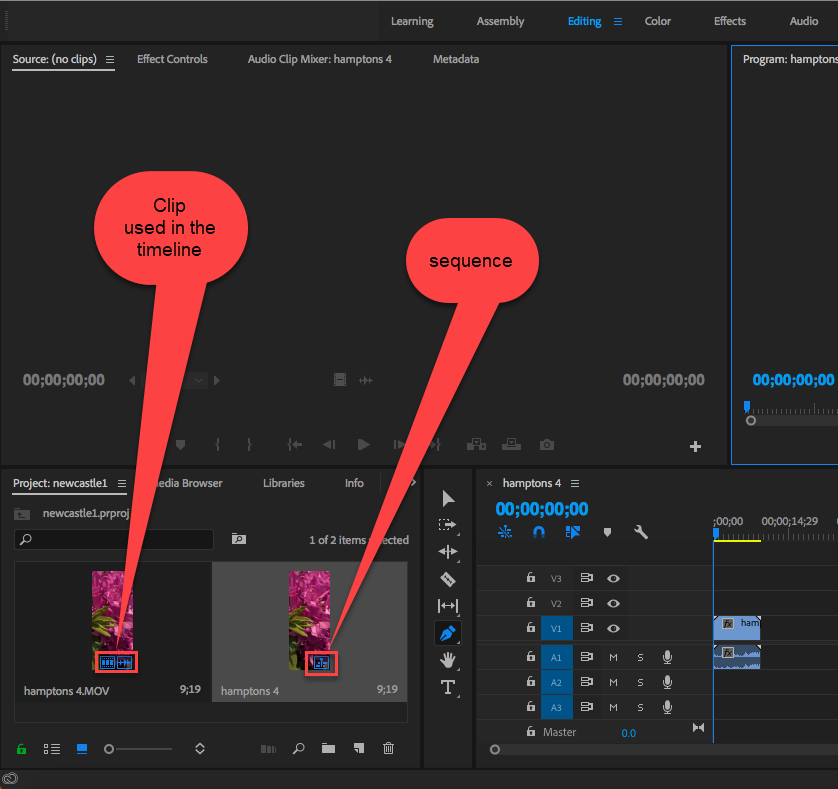The height and width of the screenshot is (789, 838).
Task: Click the Drag Video Only filmstrip icon
Action: 340,380
